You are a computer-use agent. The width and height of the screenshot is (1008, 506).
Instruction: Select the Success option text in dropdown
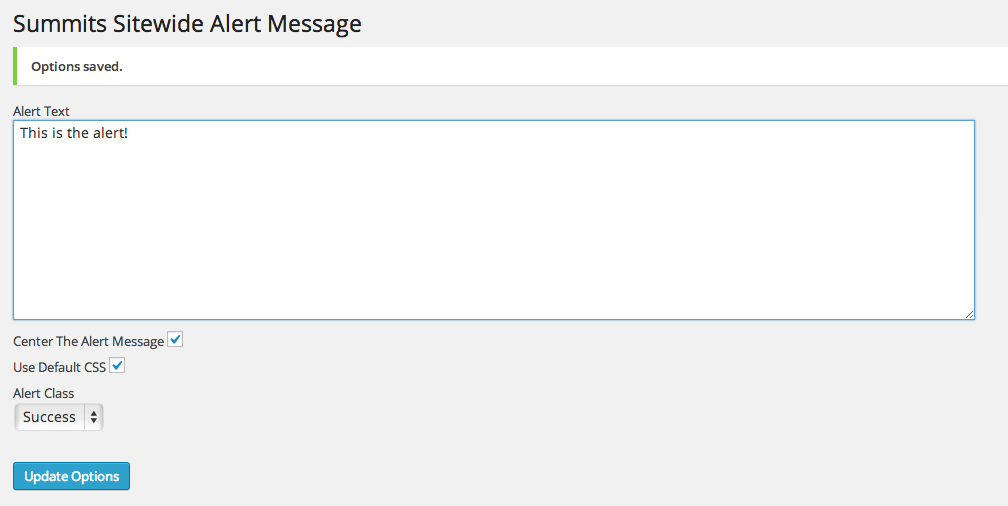50,417
